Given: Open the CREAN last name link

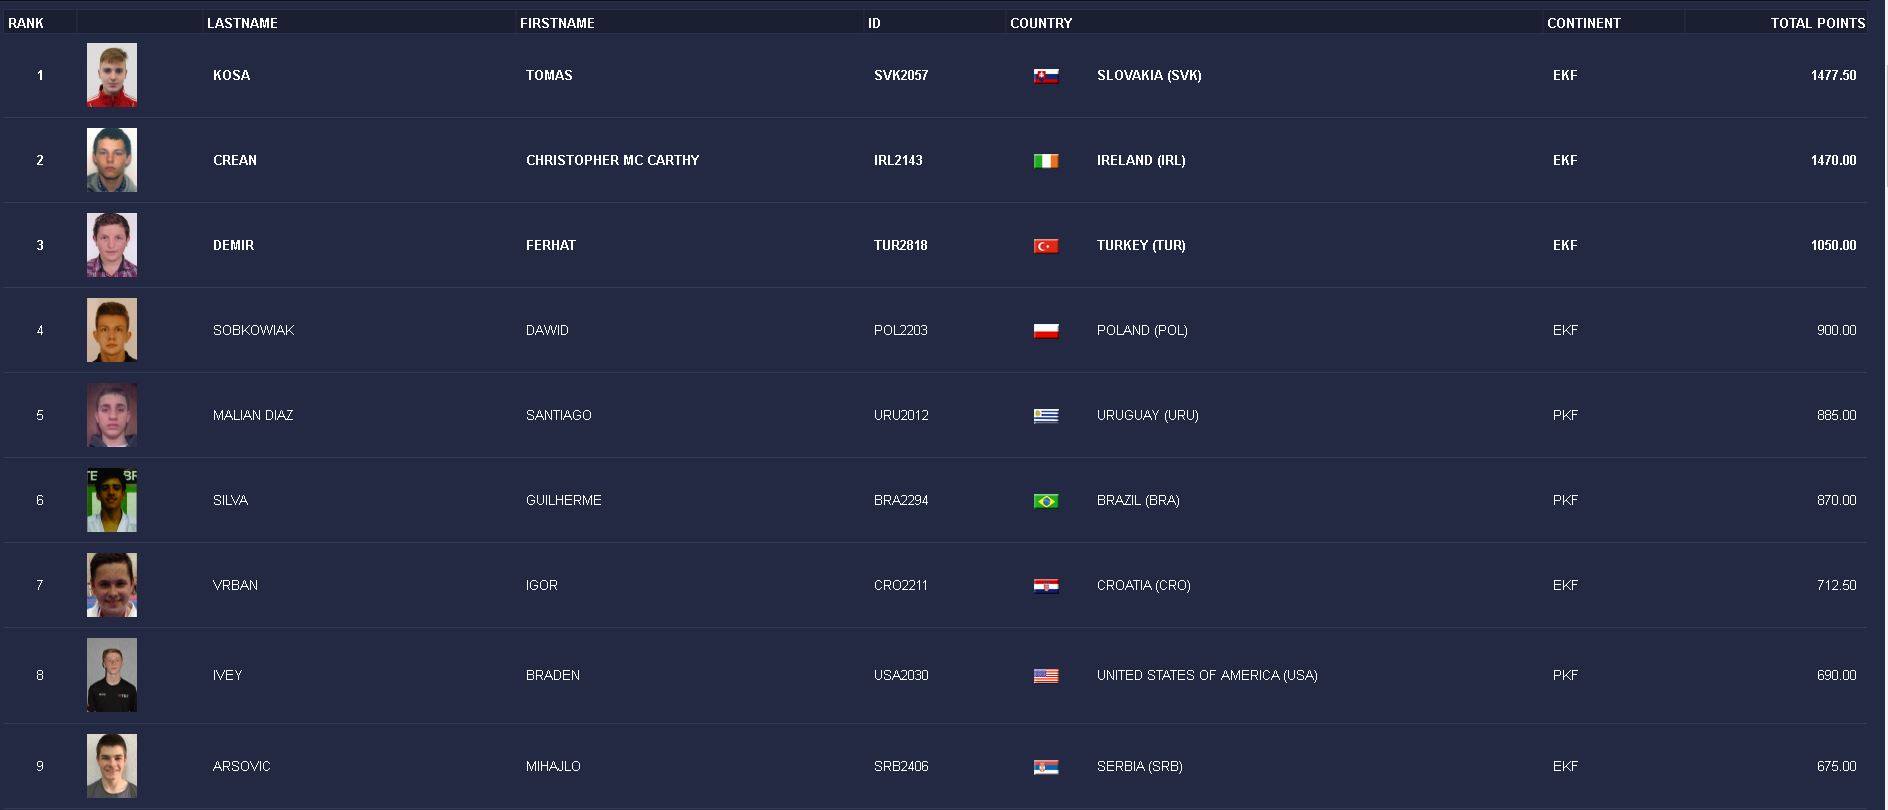Looking at the screenshot, I should point(235,160).
